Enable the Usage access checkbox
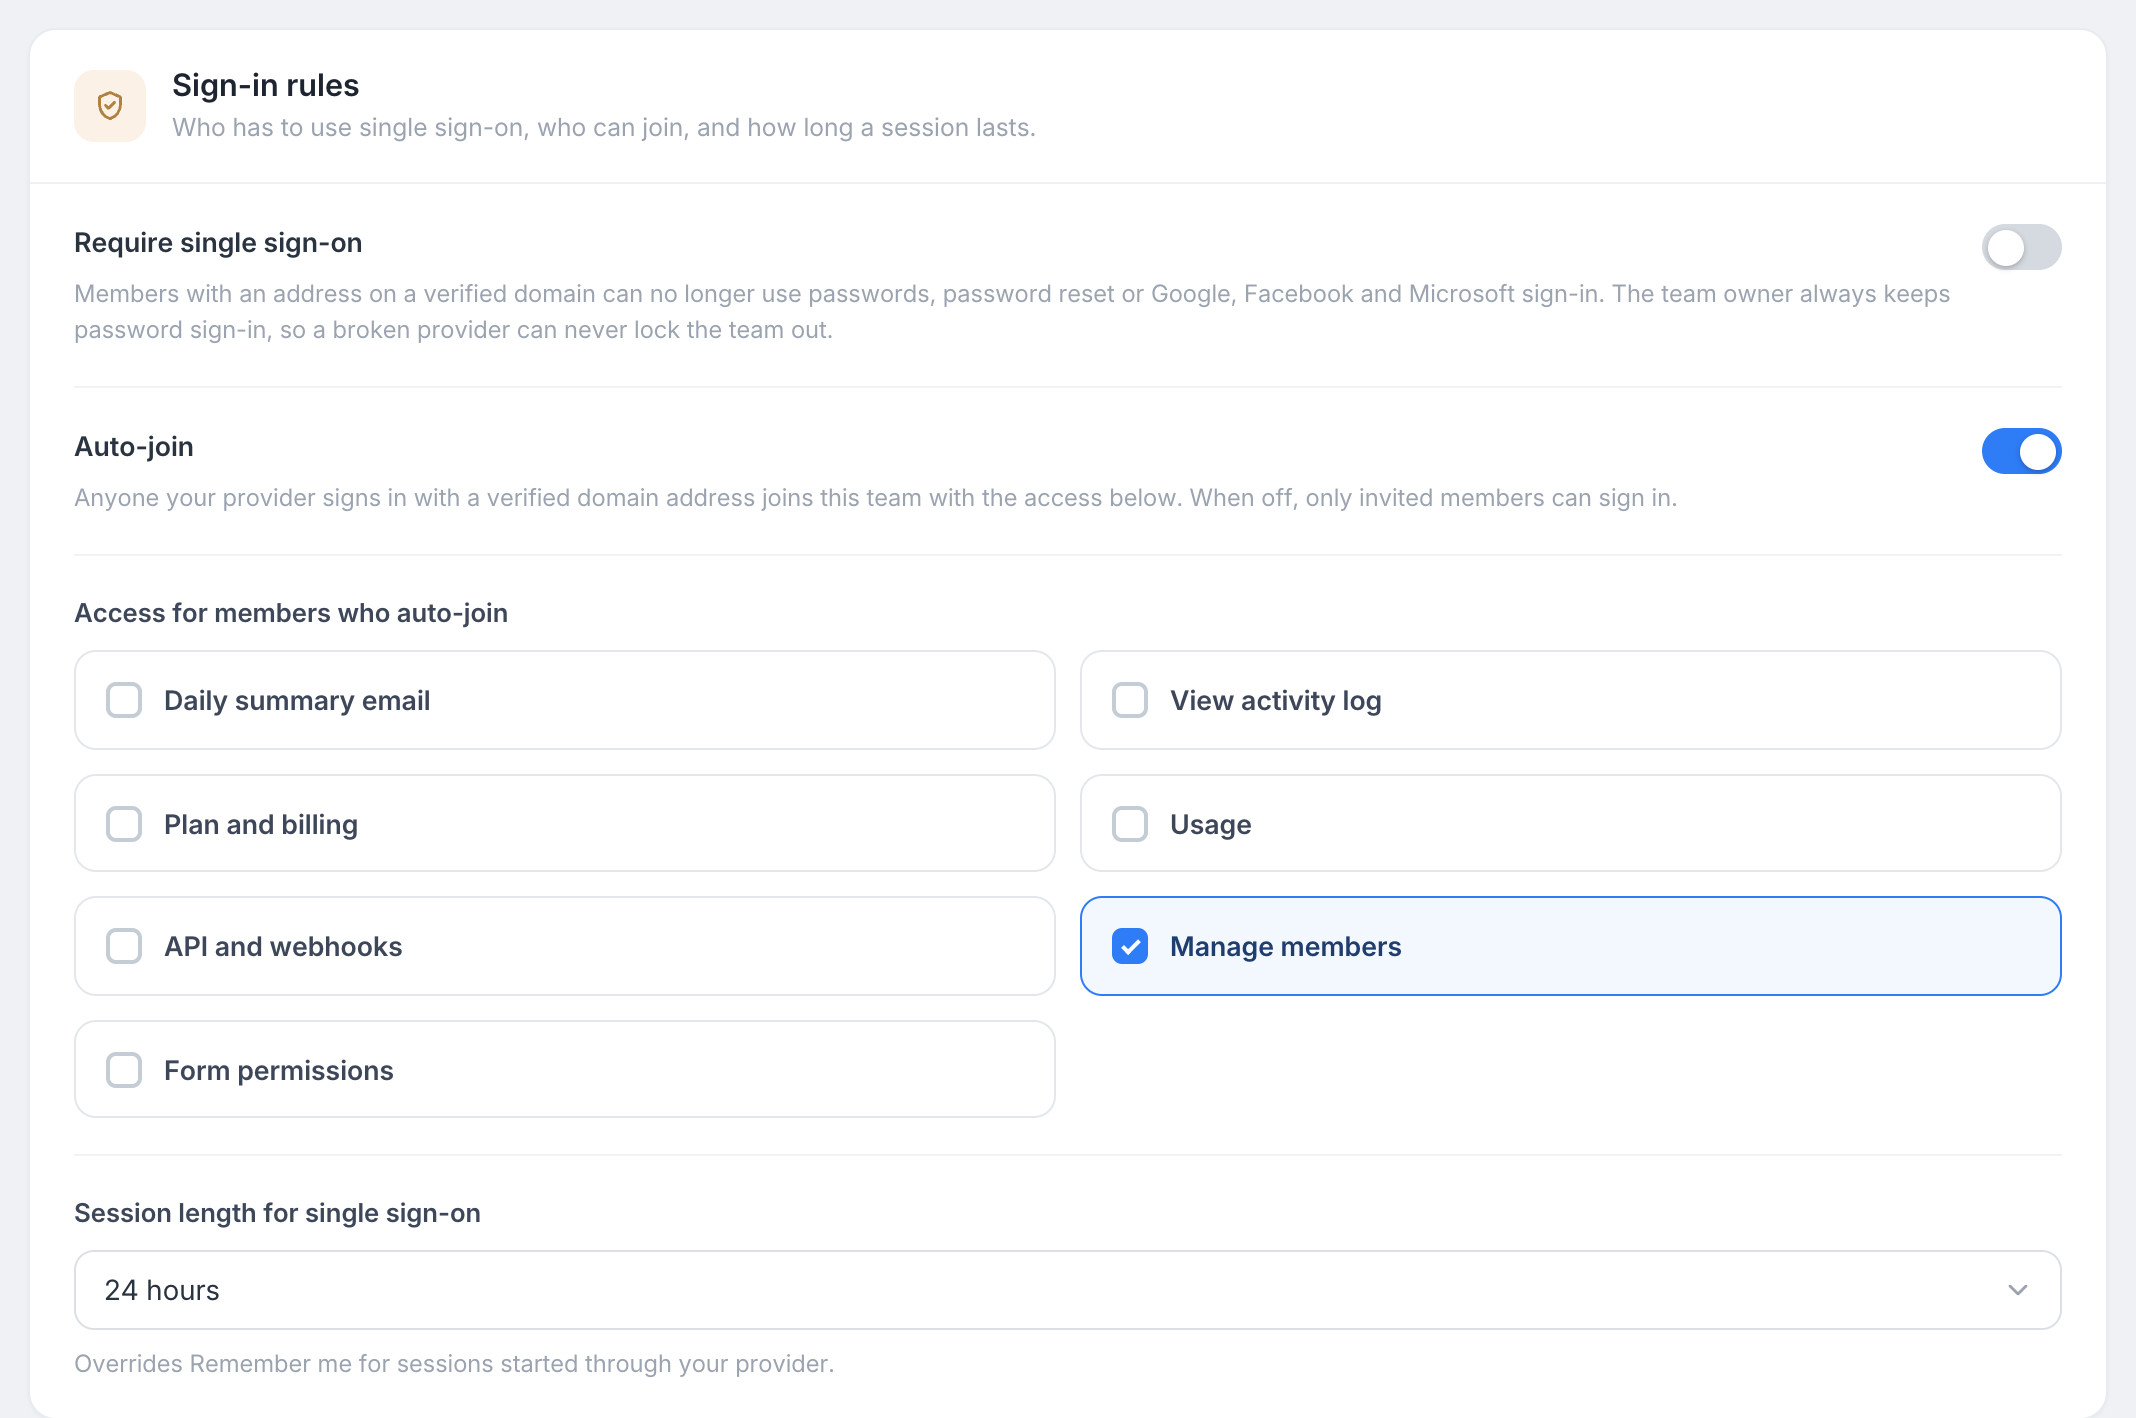Viewport: 2136px width, 1418px height. [x=1130, y=824]
